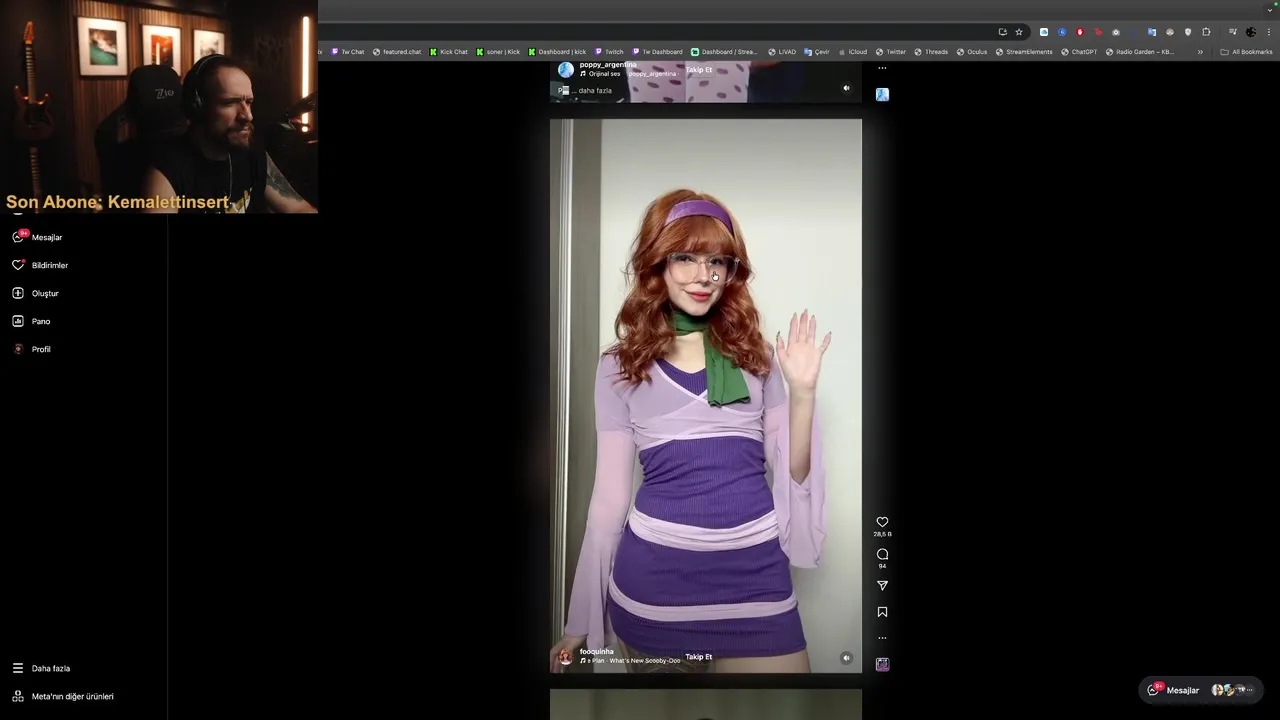This screenshot has height=720, width=1280.
Task: Save the fooquinha reel with the bookmark icon
Action: point(882,612)
